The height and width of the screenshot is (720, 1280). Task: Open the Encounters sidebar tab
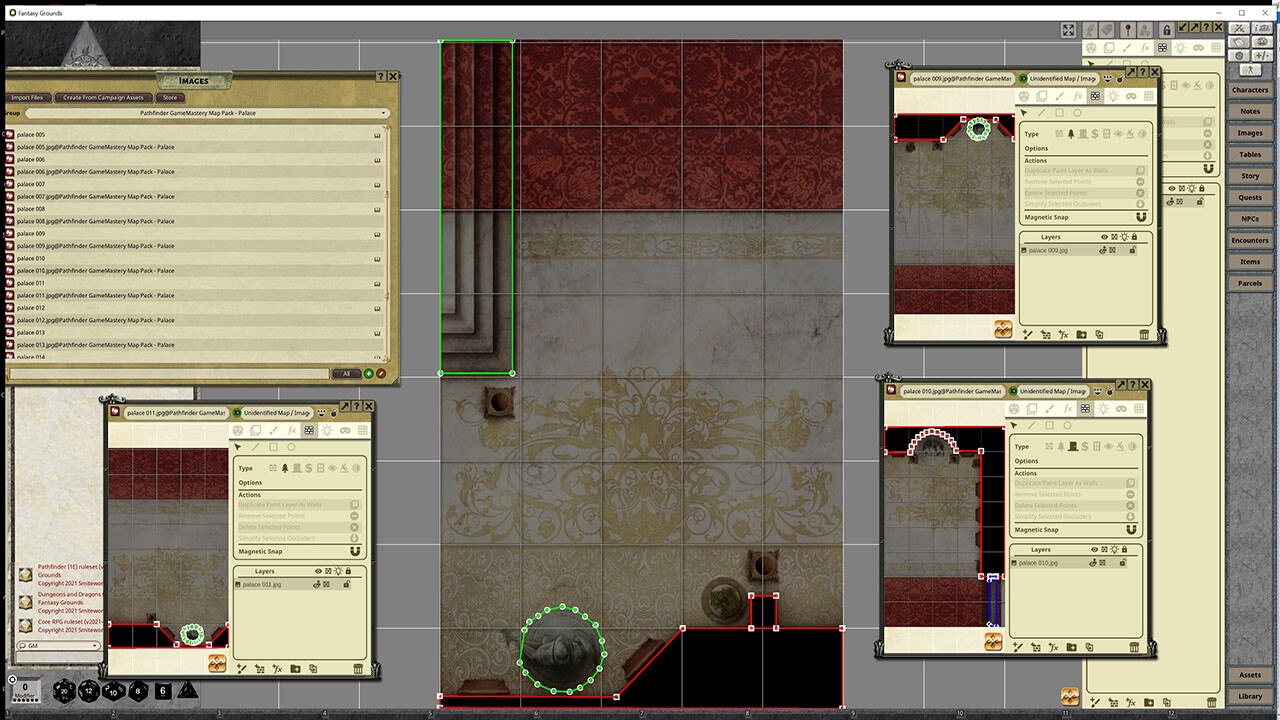[1249, 240]
